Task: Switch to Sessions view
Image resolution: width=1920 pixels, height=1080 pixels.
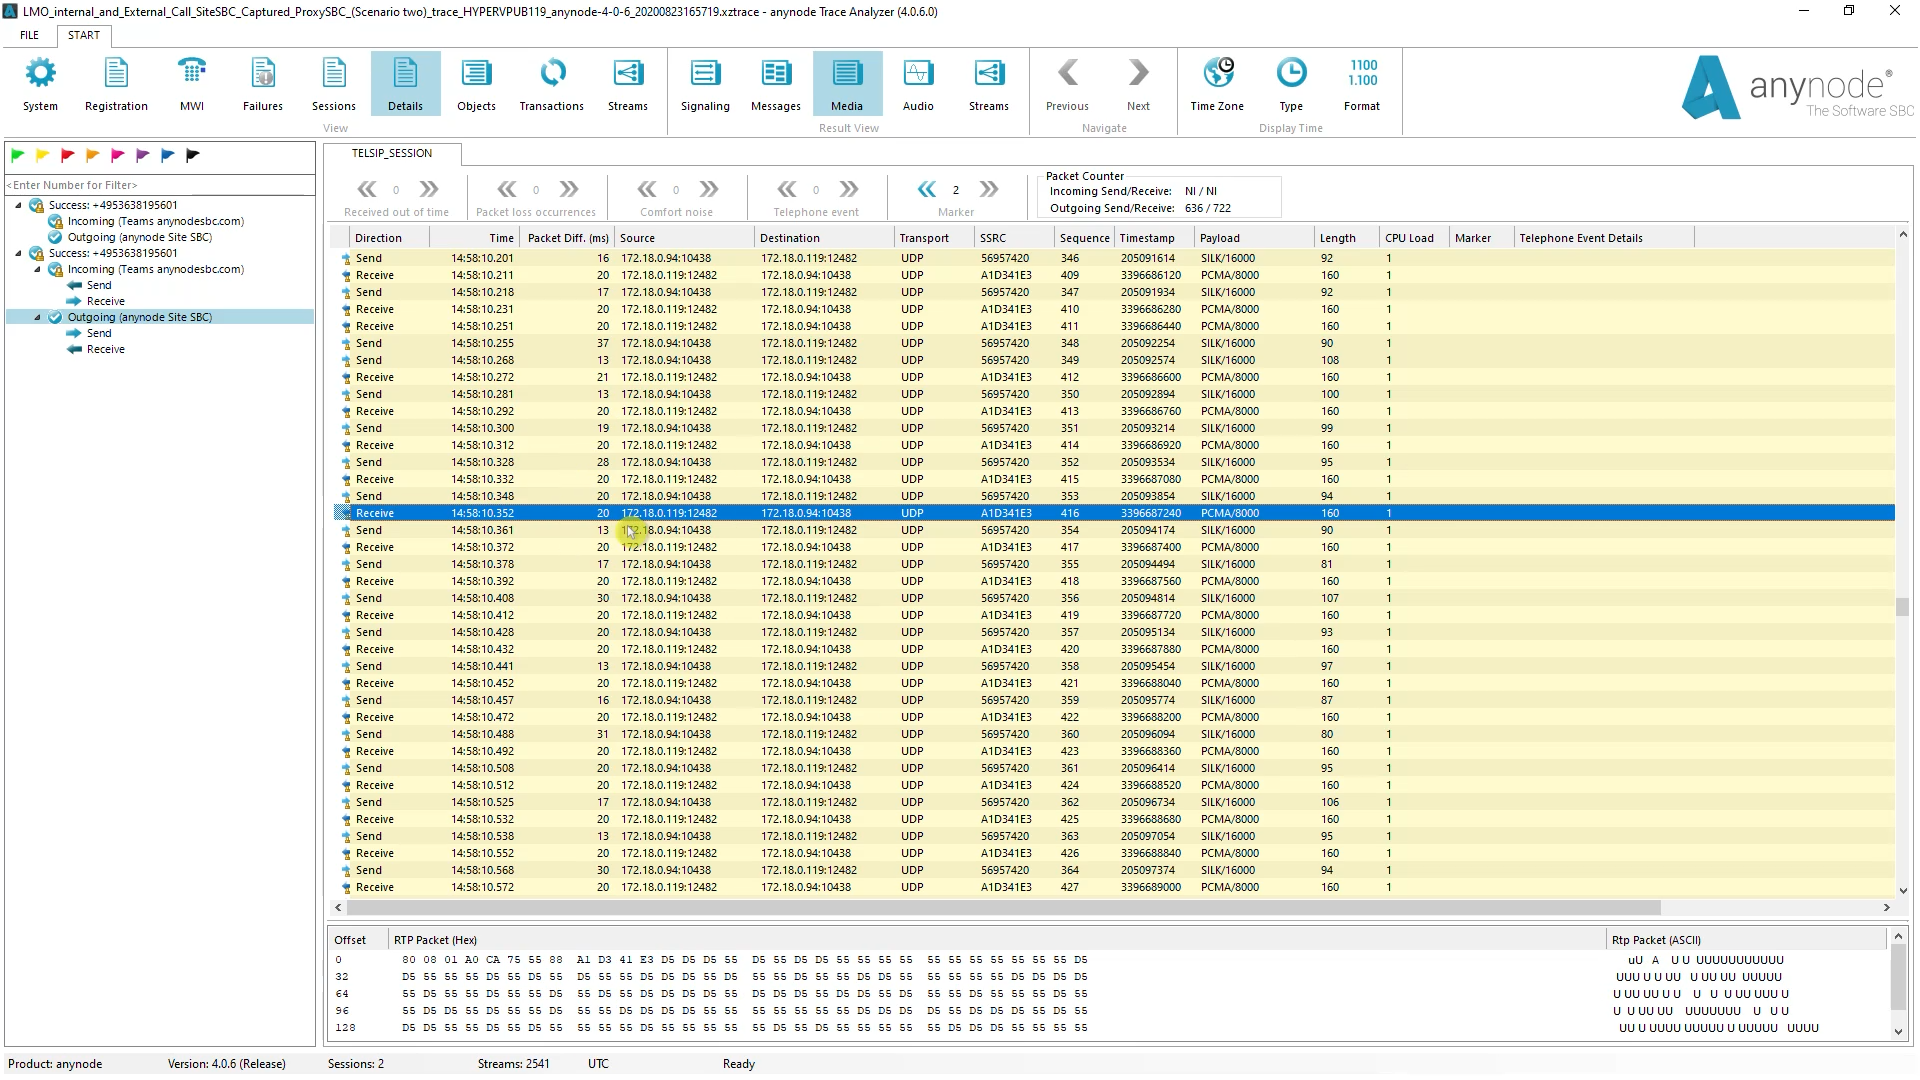Action: pyautogui.click(x=334, y=84)
